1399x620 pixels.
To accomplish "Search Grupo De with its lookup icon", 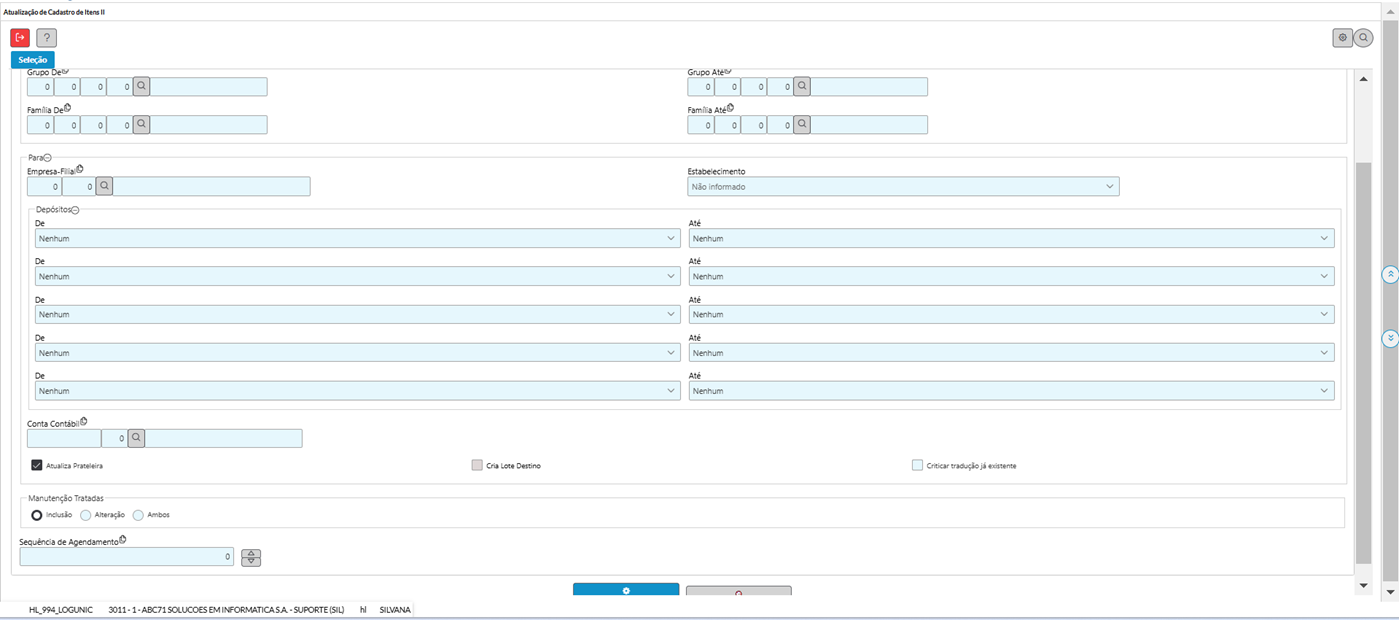I will (x=142, y=87).
